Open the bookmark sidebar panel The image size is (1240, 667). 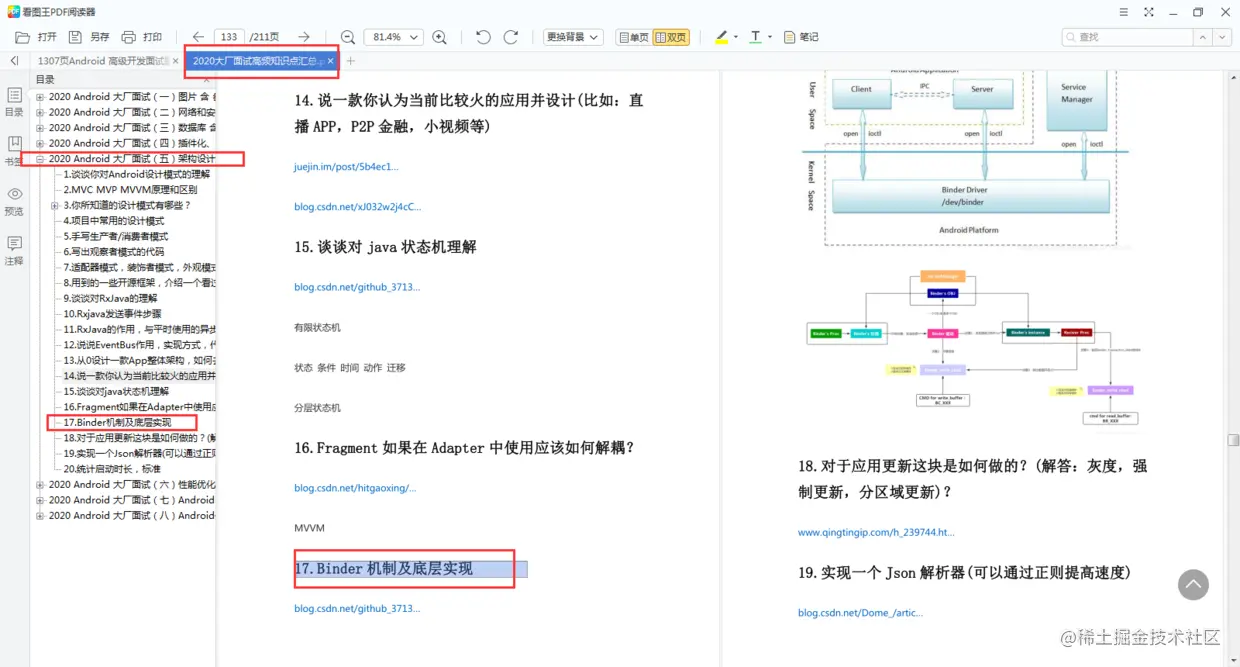pyautogui.click(x=14, y=151)
